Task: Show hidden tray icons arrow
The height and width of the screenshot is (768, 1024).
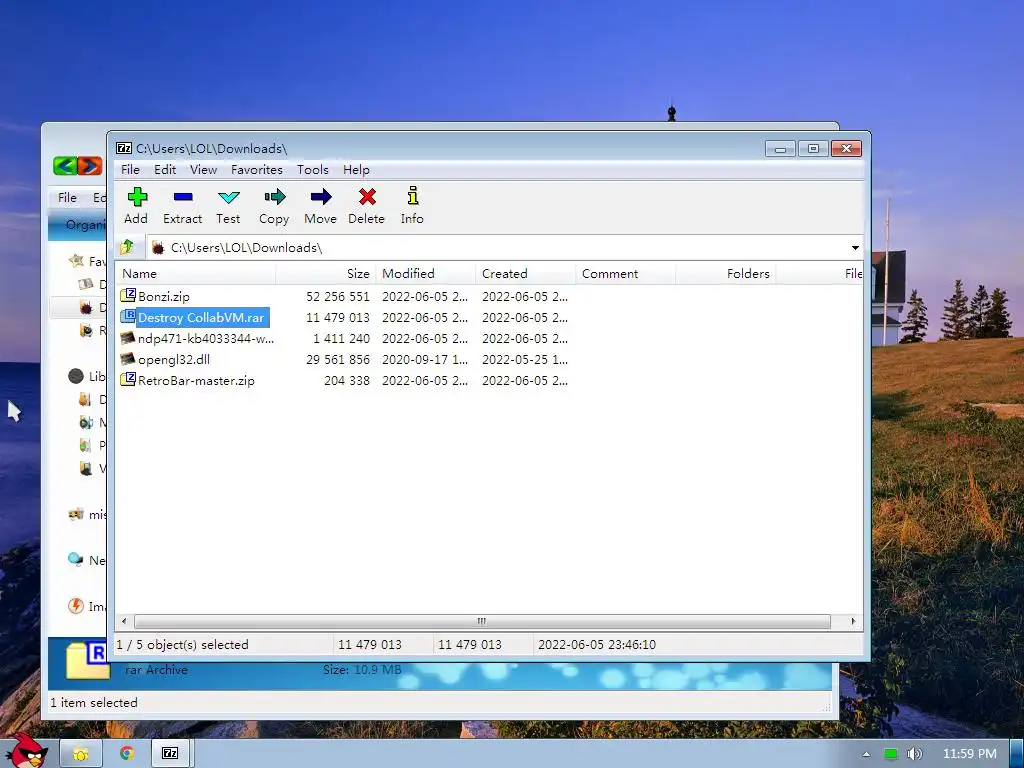Action: [x=866, y=754]
